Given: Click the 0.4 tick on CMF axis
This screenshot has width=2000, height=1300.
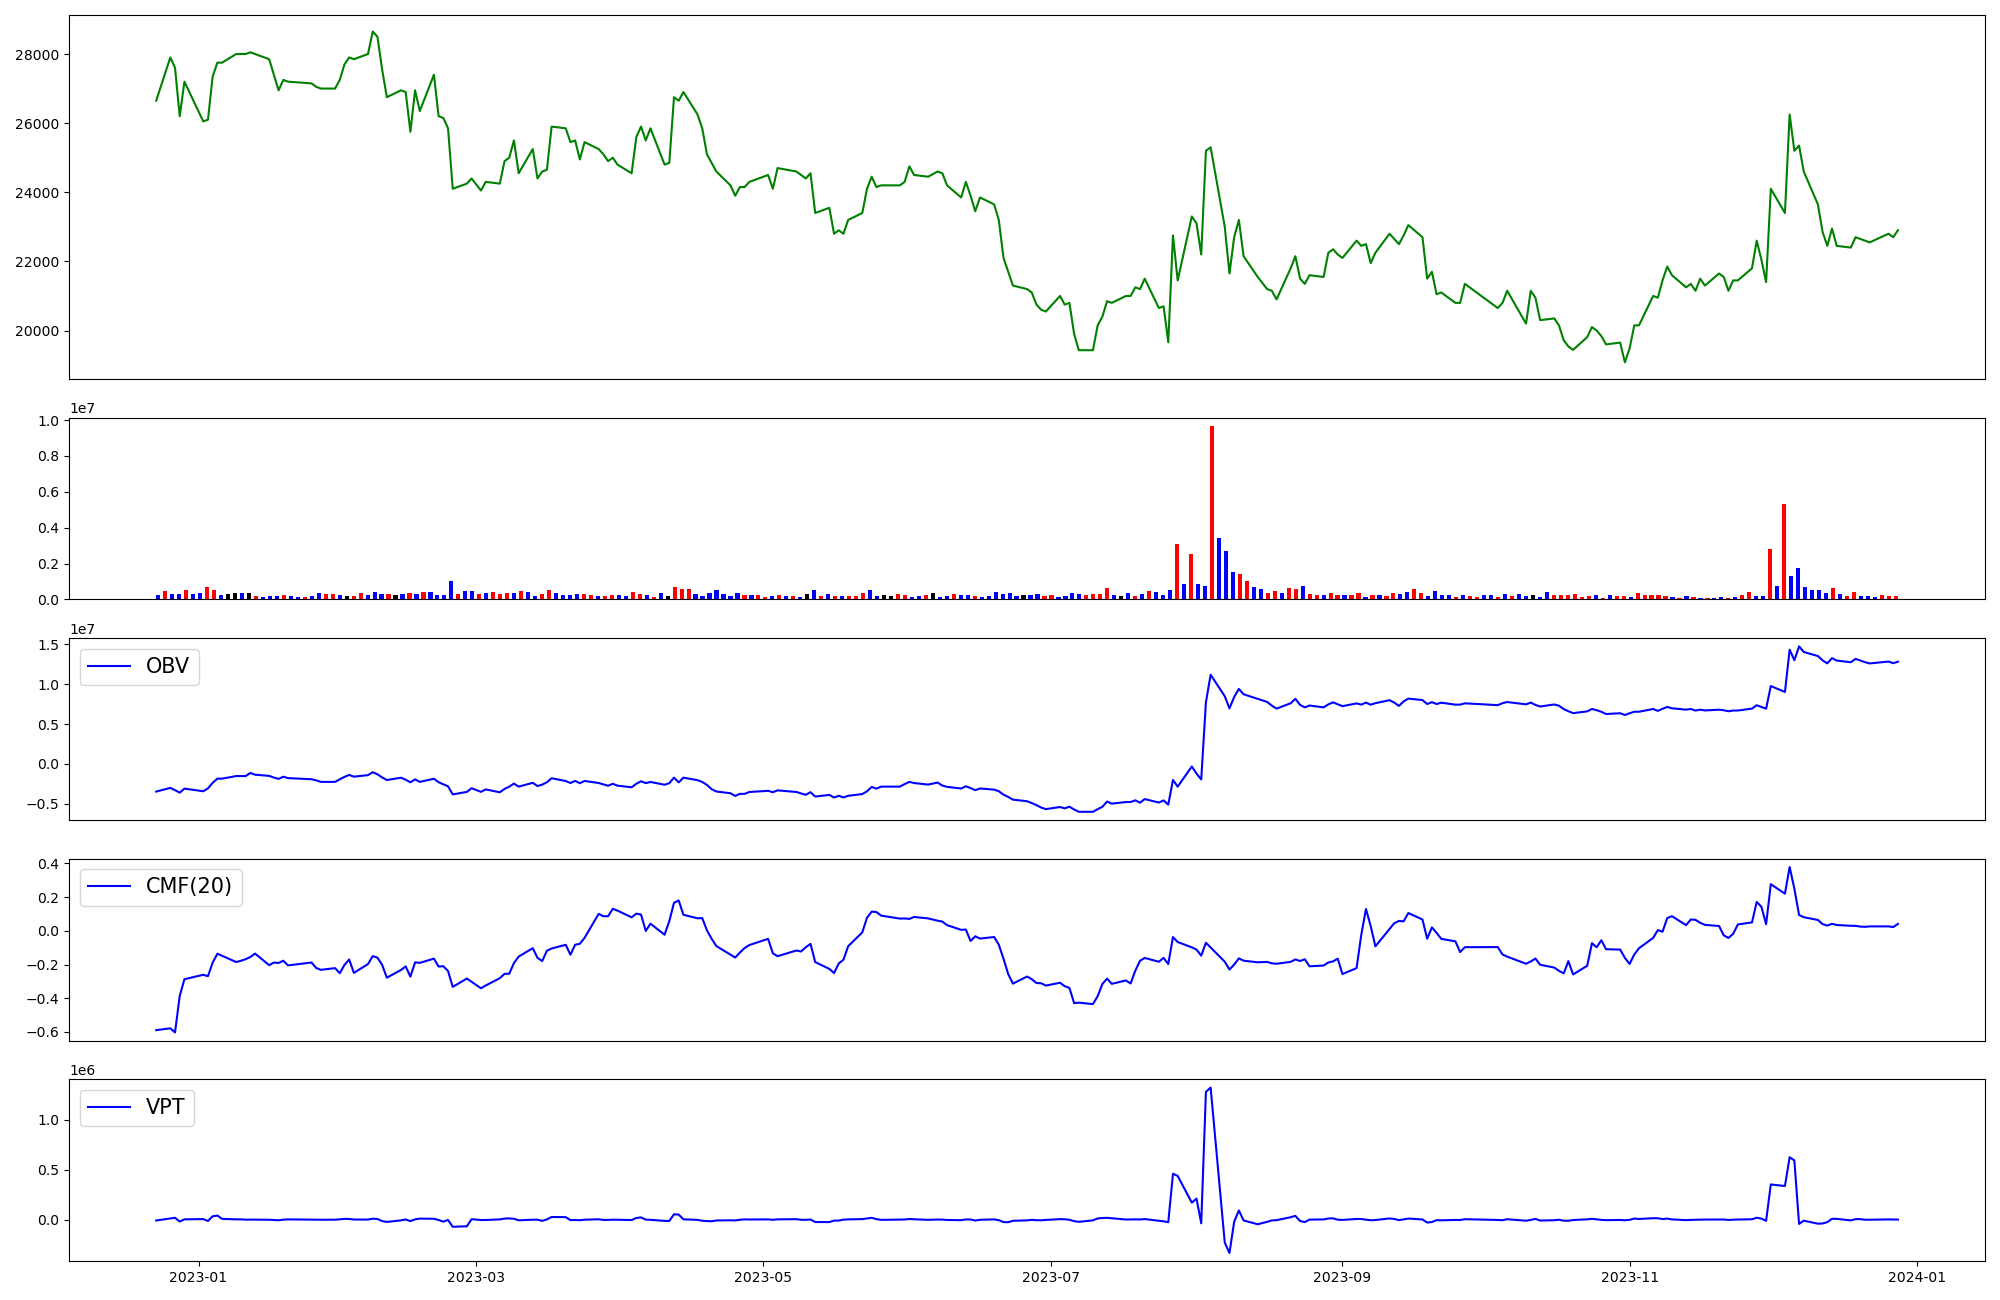Looking at the screenshot, I should pyautogui.click(x=48, y=864).
